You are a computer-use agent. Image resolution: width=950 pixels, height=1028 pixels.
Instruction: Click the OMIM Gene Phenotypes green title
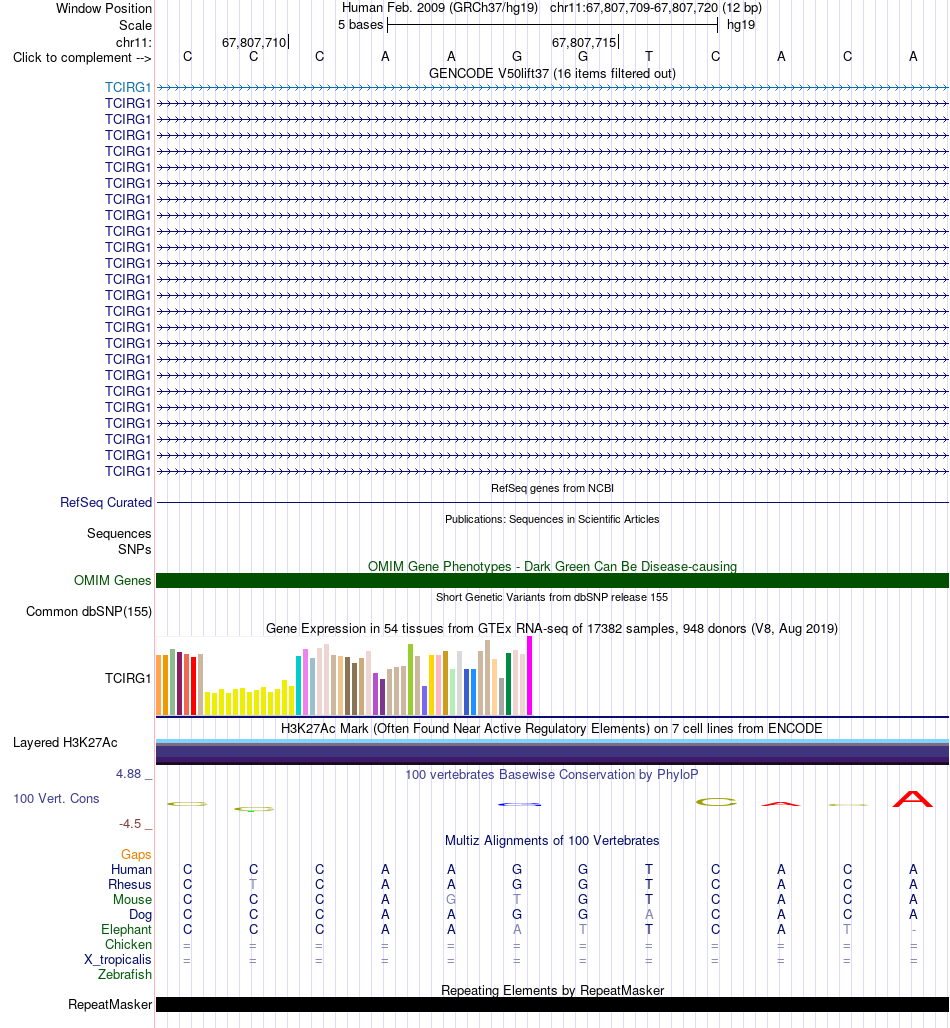[x=552, y=566]
